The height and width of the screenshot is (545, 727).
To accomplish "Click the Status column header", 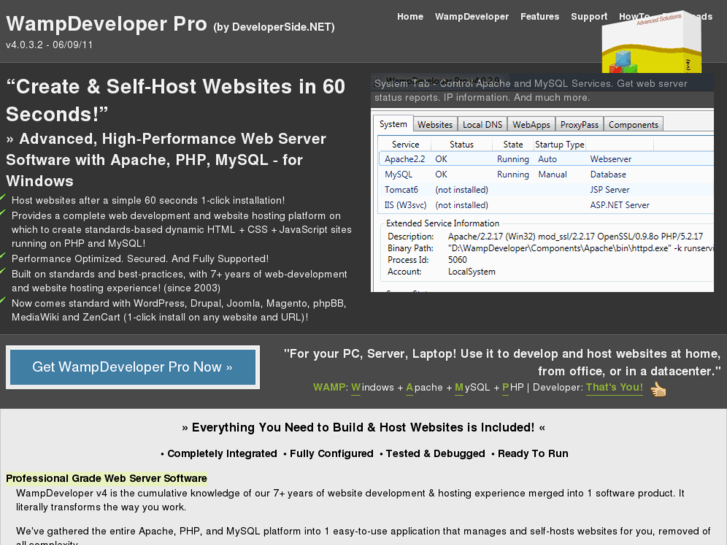I will click(x=461, y=144).
